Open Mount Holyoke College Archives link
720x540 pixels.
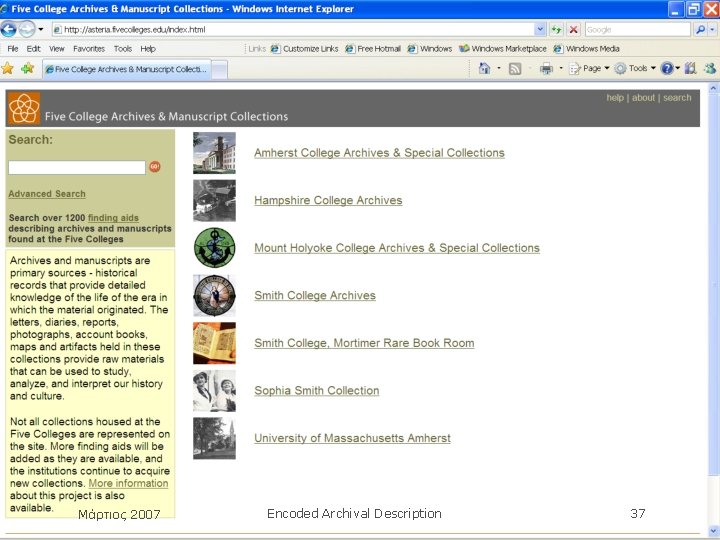[397, 248]
